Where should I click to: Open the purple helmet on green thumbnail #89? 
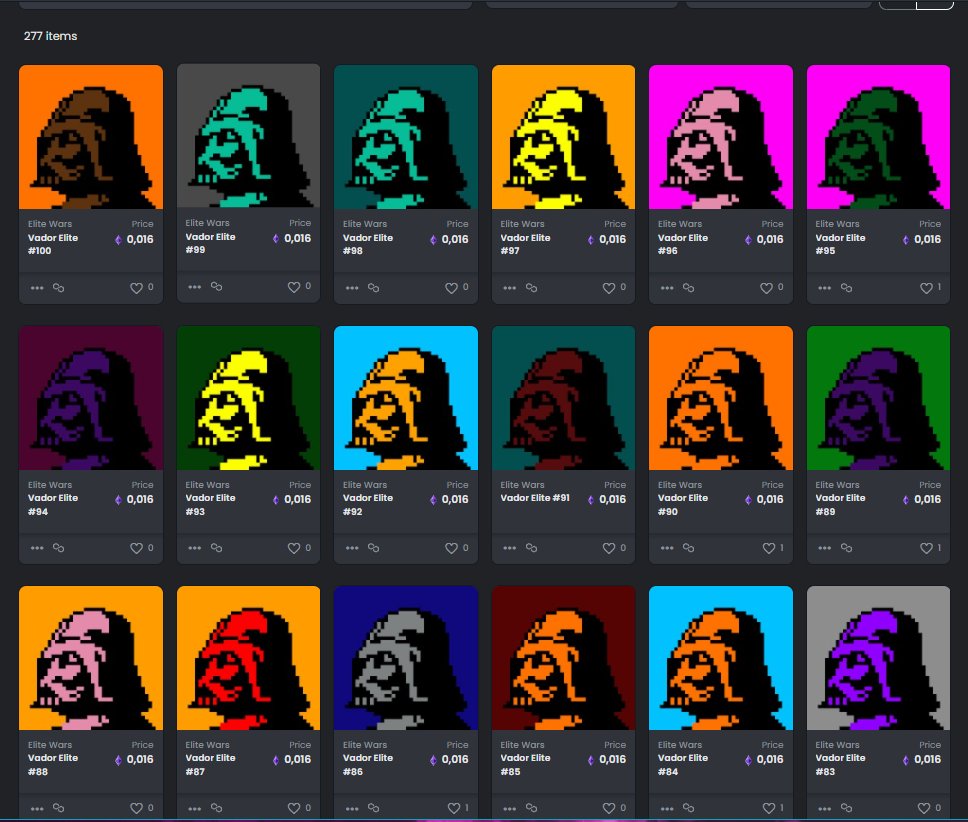point(878,398)
